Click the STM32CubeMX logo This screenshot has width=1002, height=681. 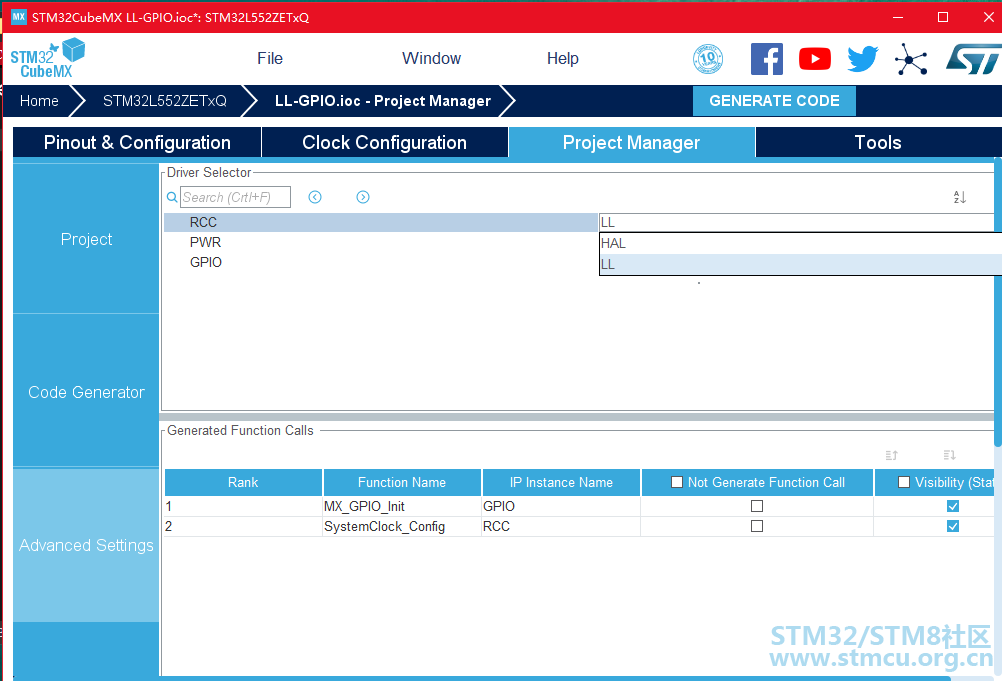pyautogui.click(x=48, y=58)
